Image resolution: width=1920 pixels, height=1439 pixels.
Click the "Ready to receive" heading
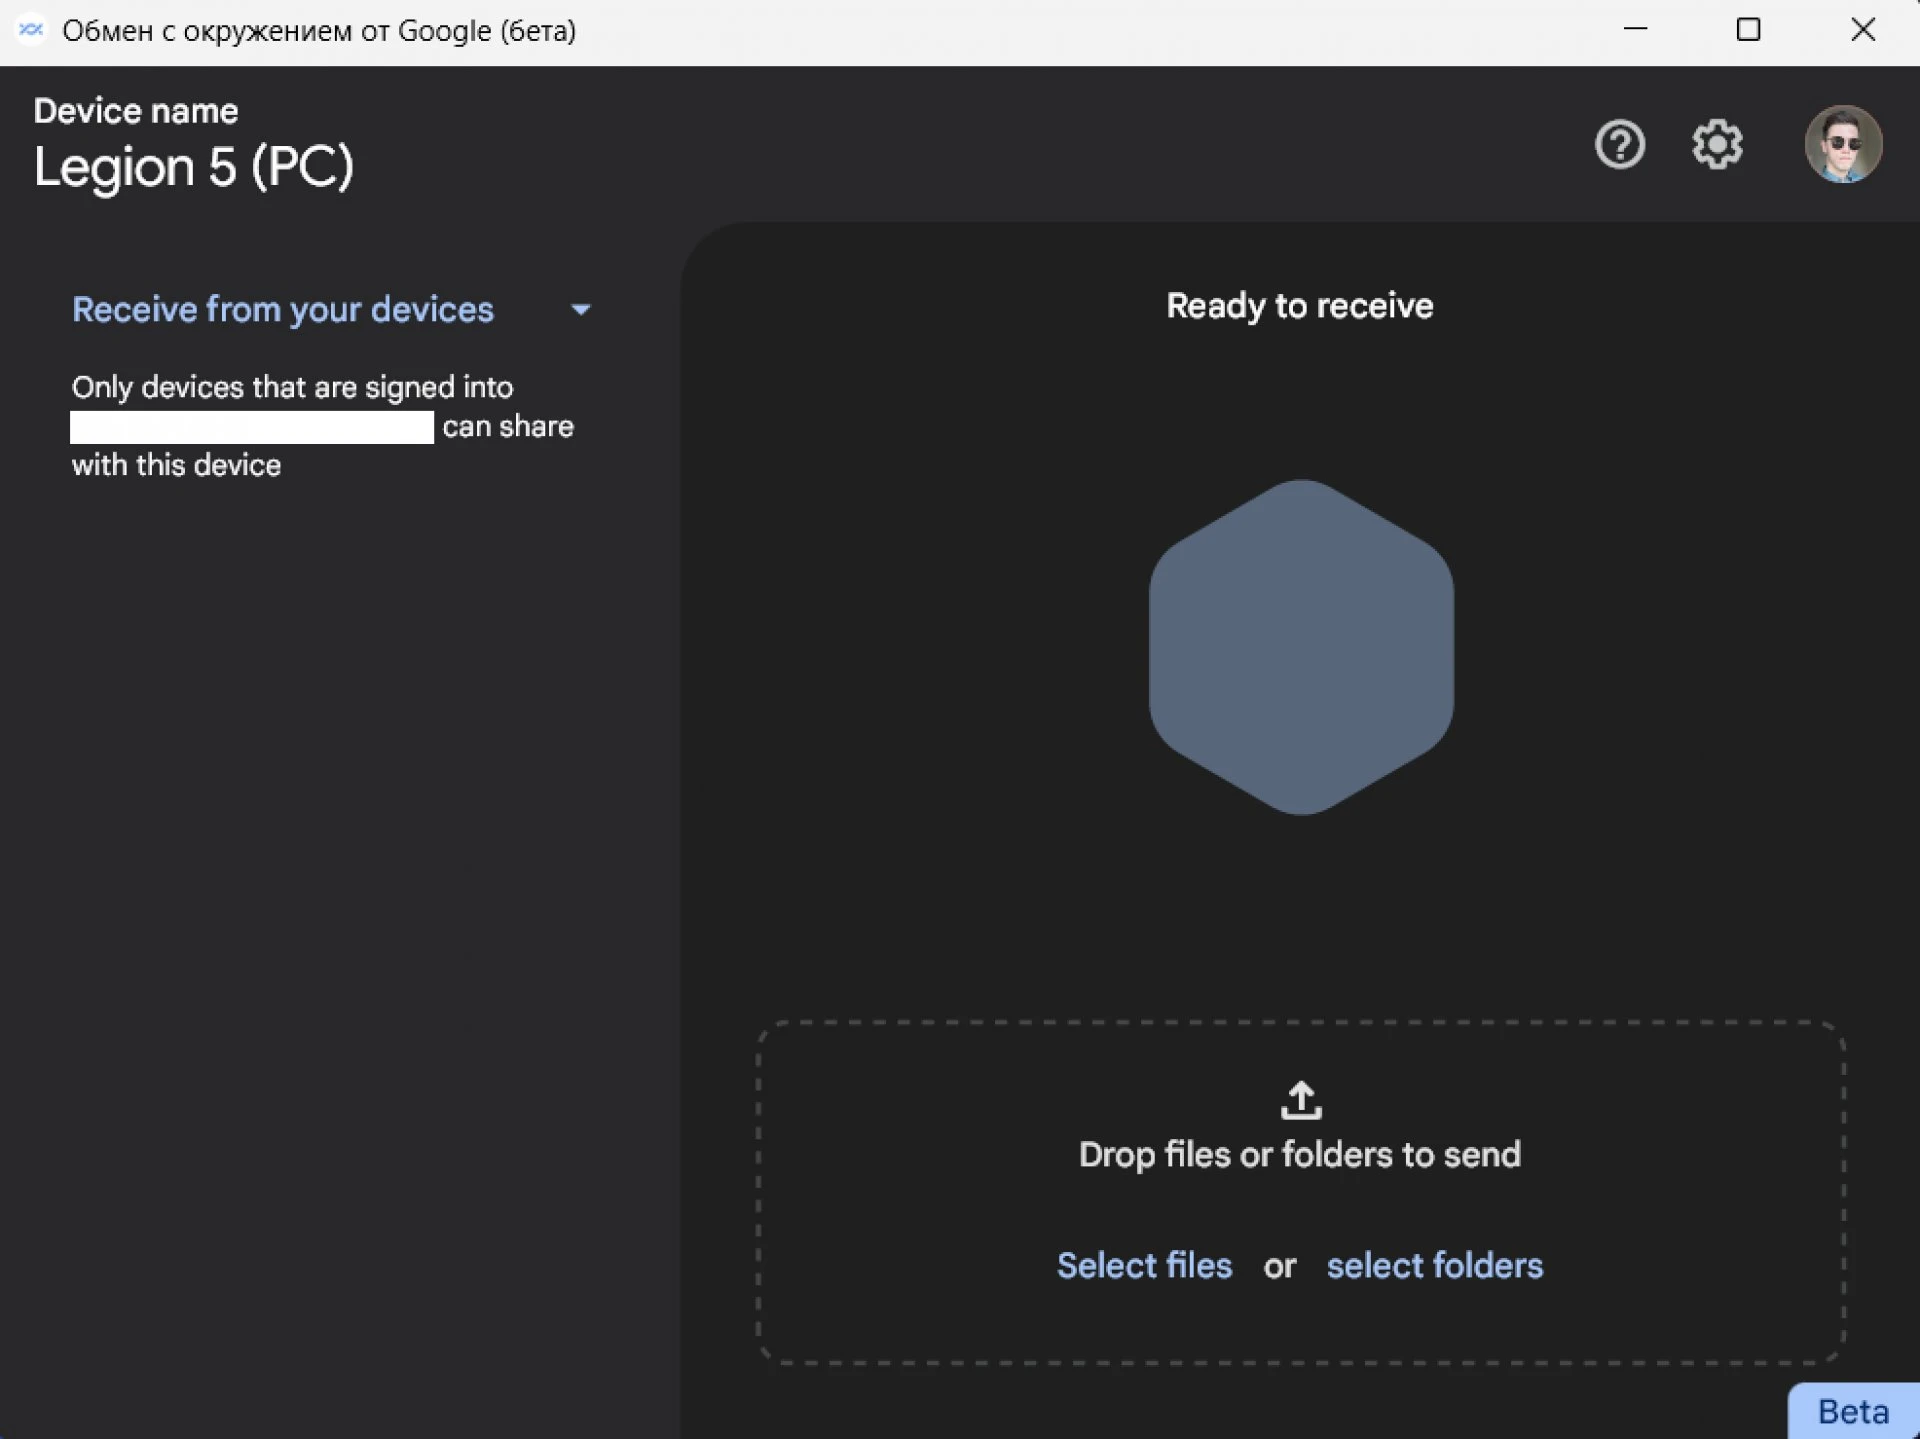point(1299,306)
